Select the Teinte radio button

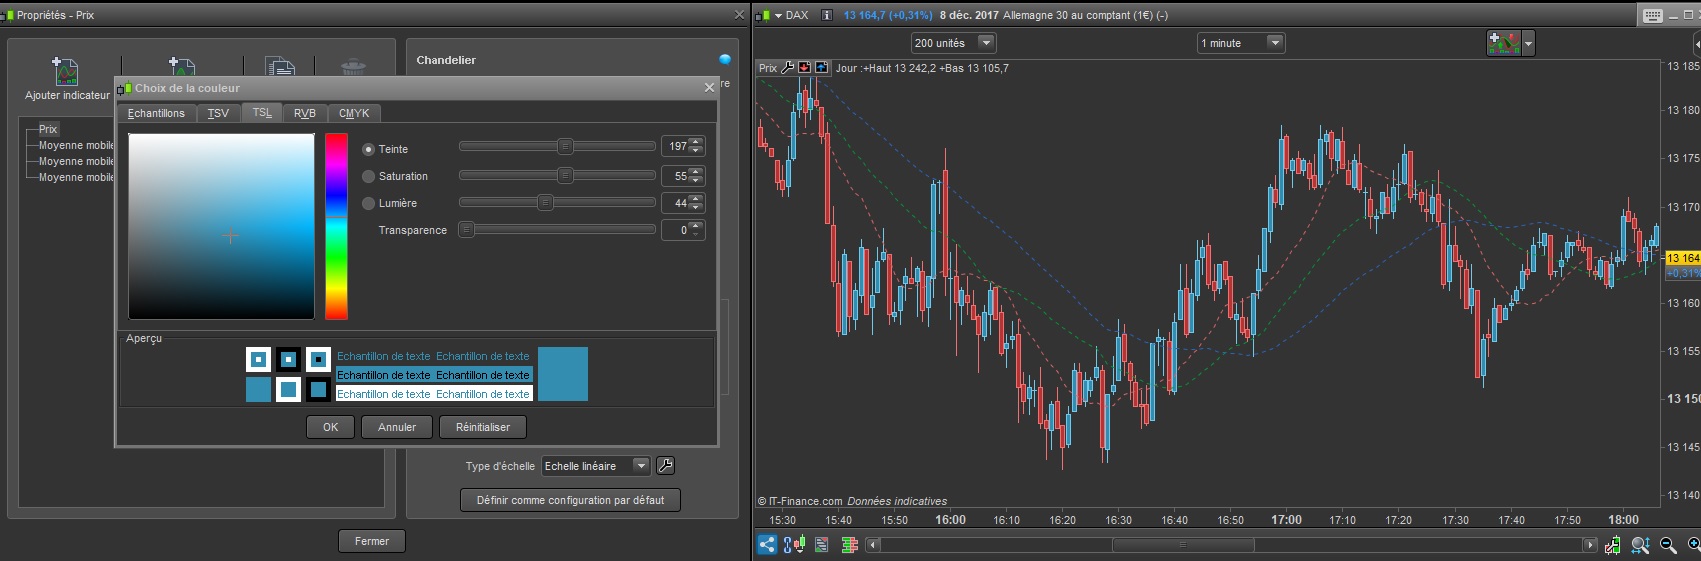(x=368, y=149)
